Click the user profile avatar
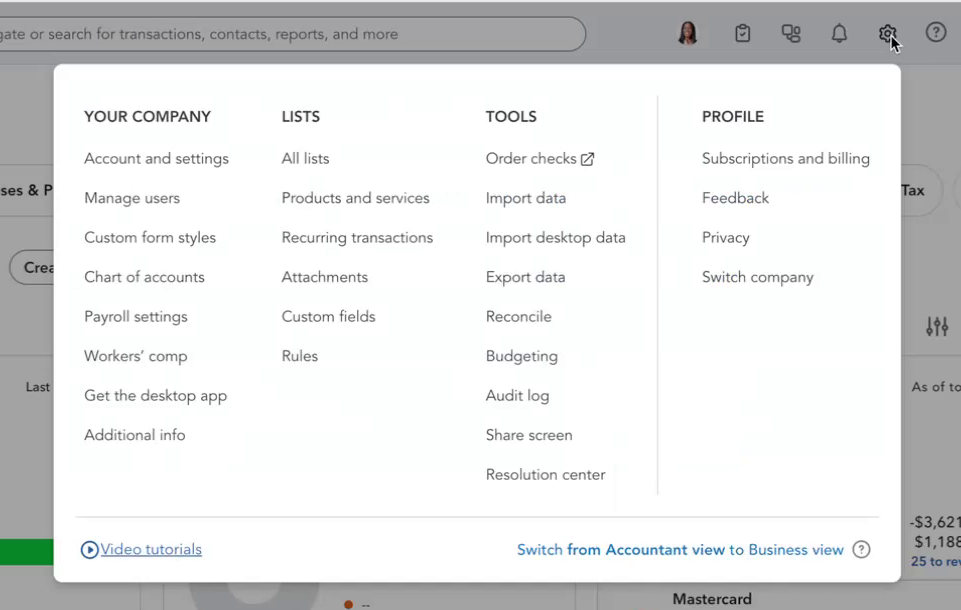Viewport: 961px width, 610px height. click(688, 33)
